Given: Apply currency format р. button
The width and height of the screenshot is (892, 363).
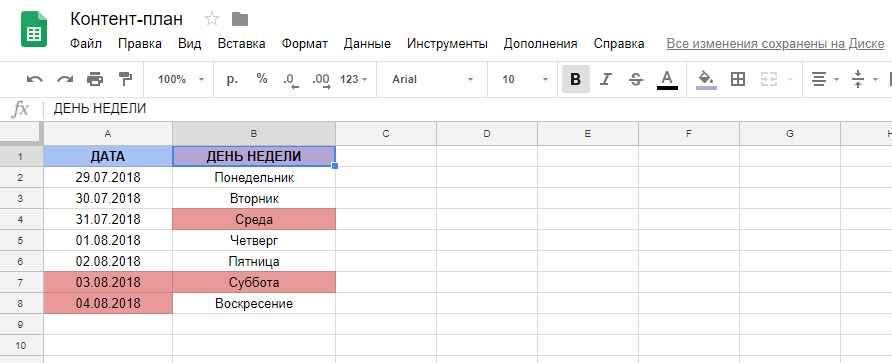Looking at the screenshot, I should tap(232, 80).
